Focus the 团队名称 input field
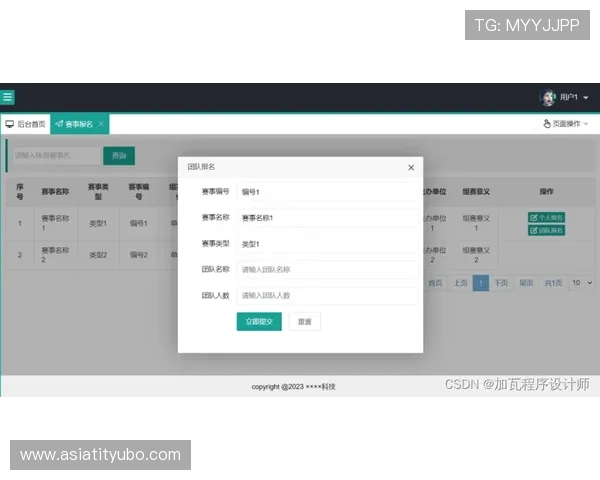 (x=327, y=269)
